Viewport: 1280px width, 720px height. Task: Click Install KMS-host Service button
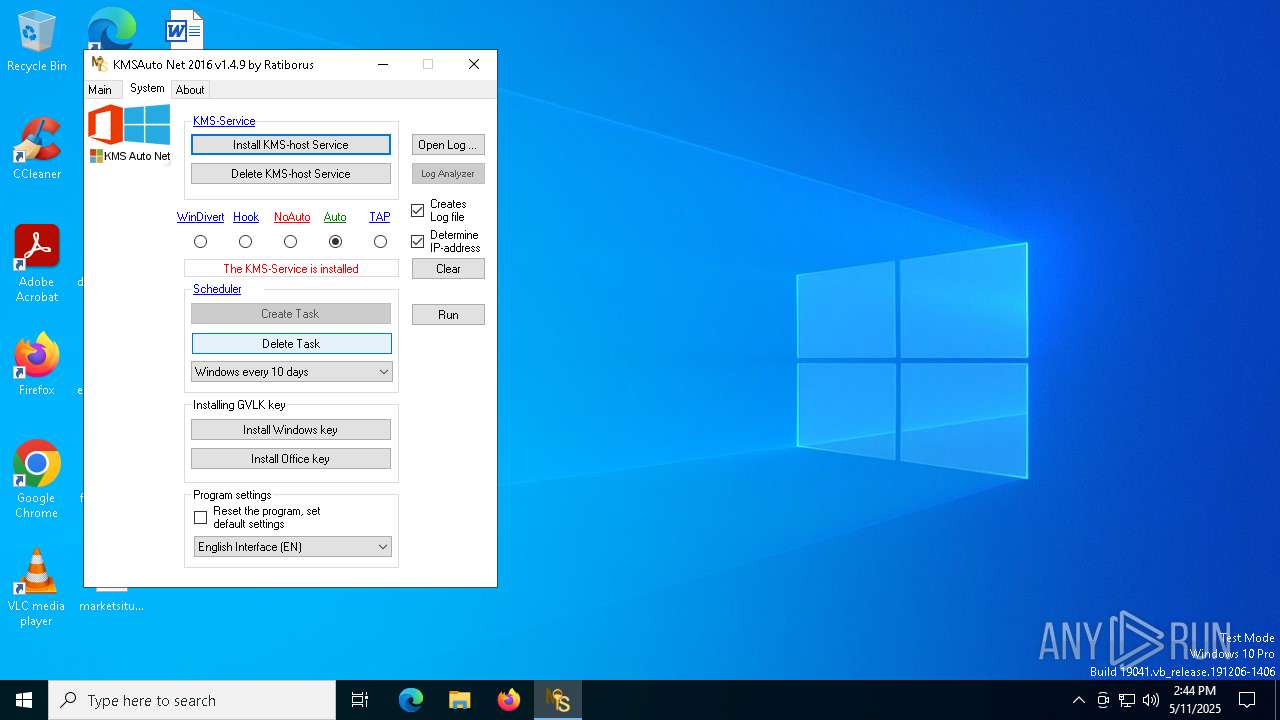tap(291, 145)
